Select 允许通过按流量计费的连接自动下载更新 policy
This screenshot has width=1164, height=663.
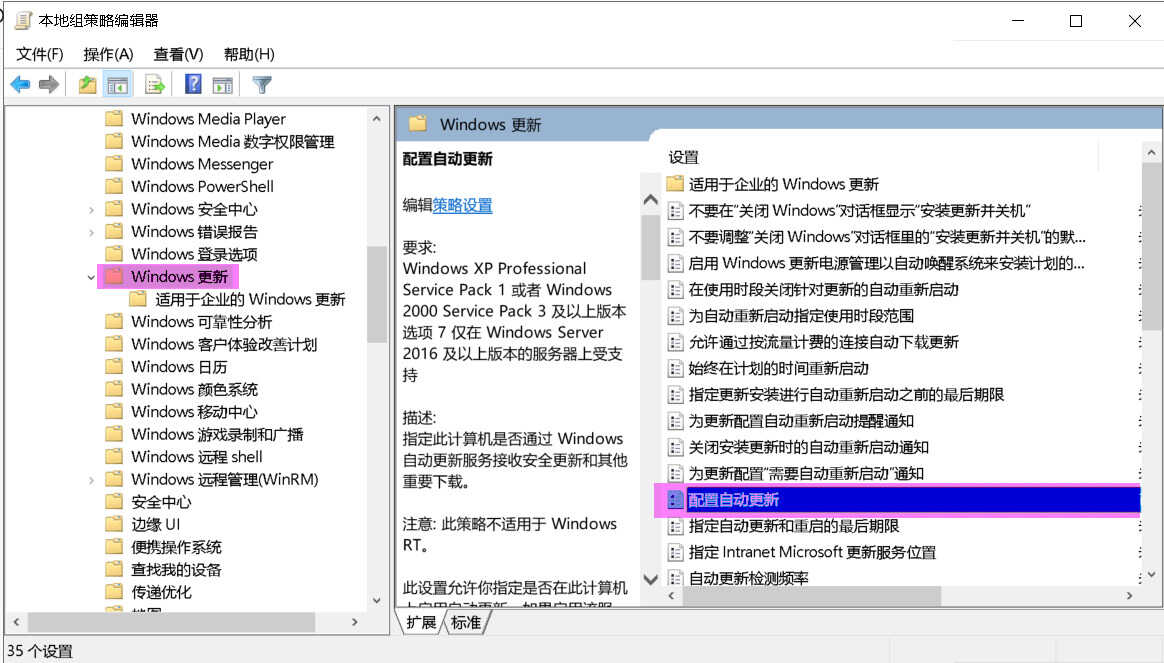pos(824,342)
